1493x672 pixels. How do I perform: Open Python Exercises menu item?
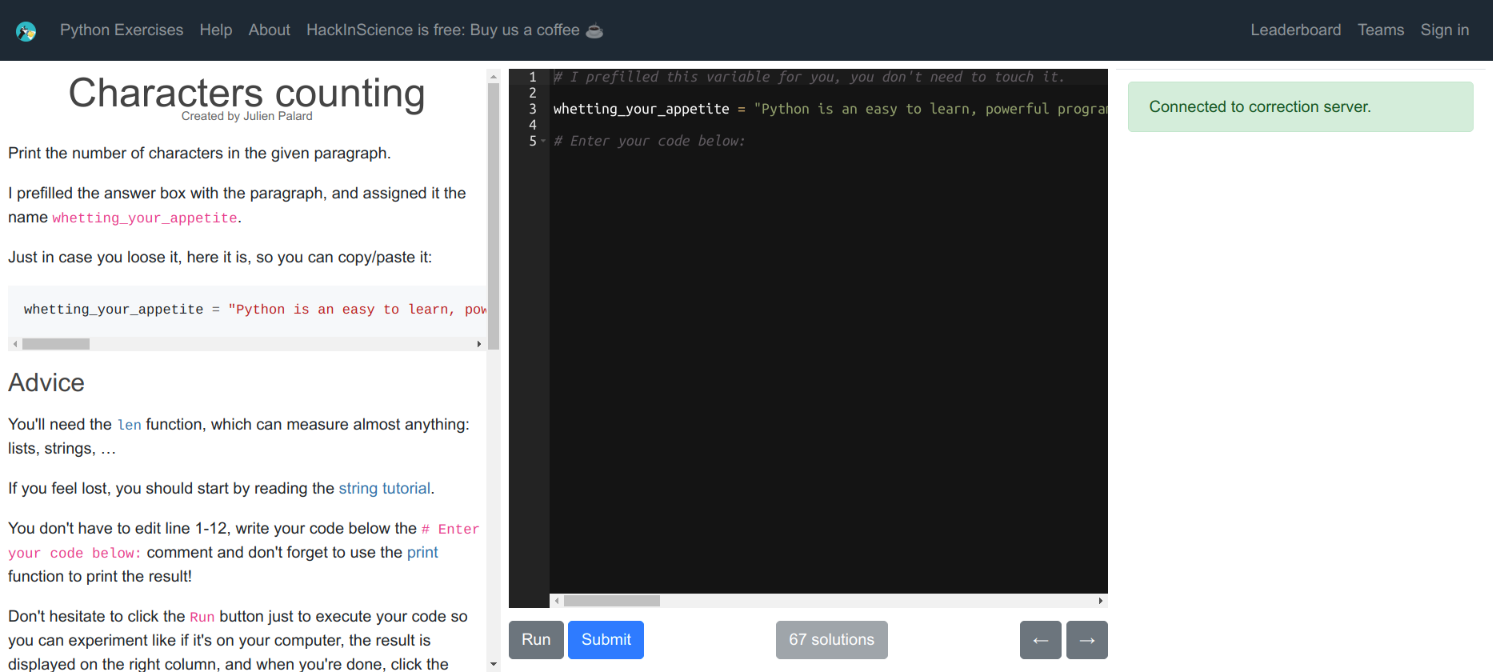coord(121,30)
